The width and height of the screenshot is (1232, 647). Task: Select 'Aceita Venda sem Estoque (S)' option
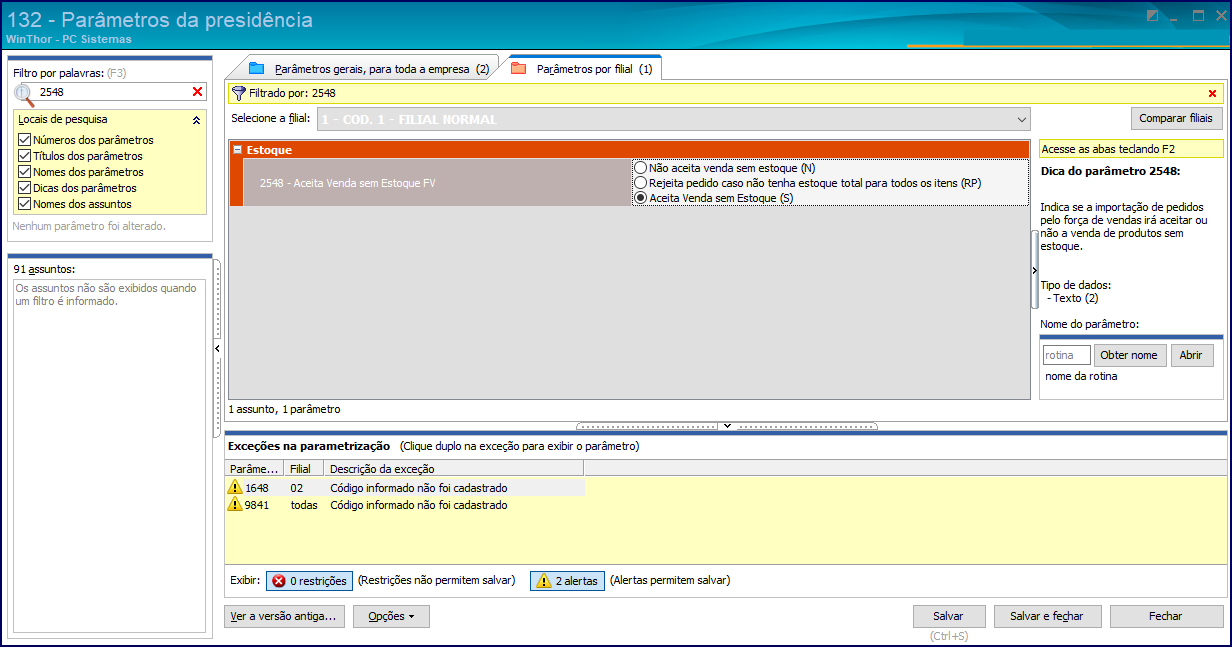641,198
